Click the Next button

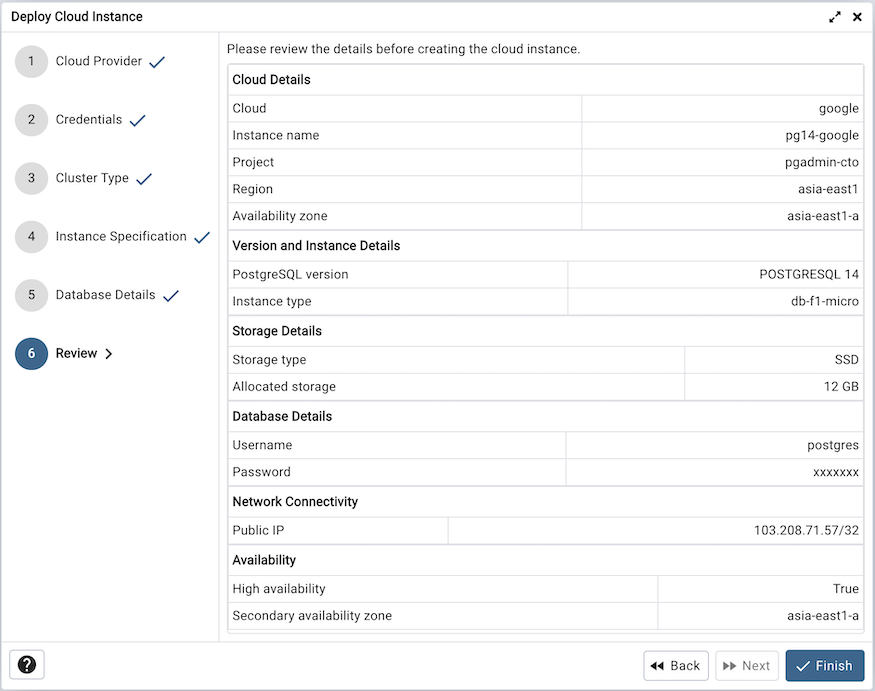click(747, 665)
